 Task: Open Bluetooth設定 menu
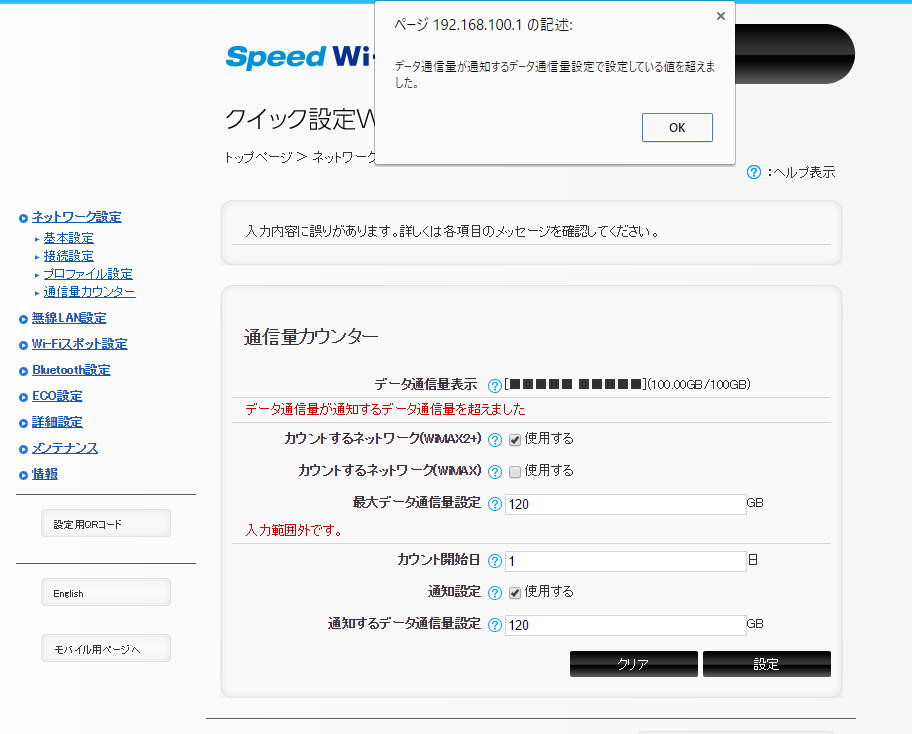coord(71,370)
